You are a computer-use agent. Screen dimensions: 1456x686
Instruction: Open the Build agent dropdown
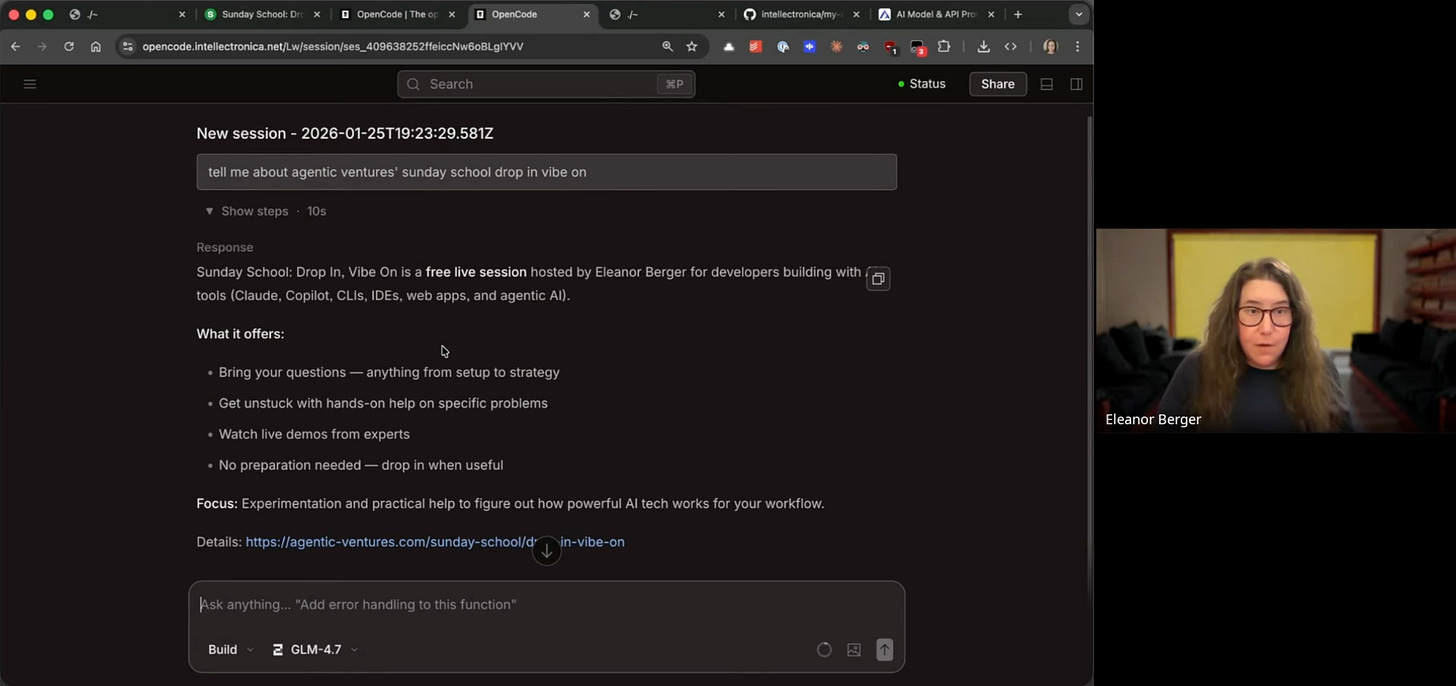(x=230, y=650)
